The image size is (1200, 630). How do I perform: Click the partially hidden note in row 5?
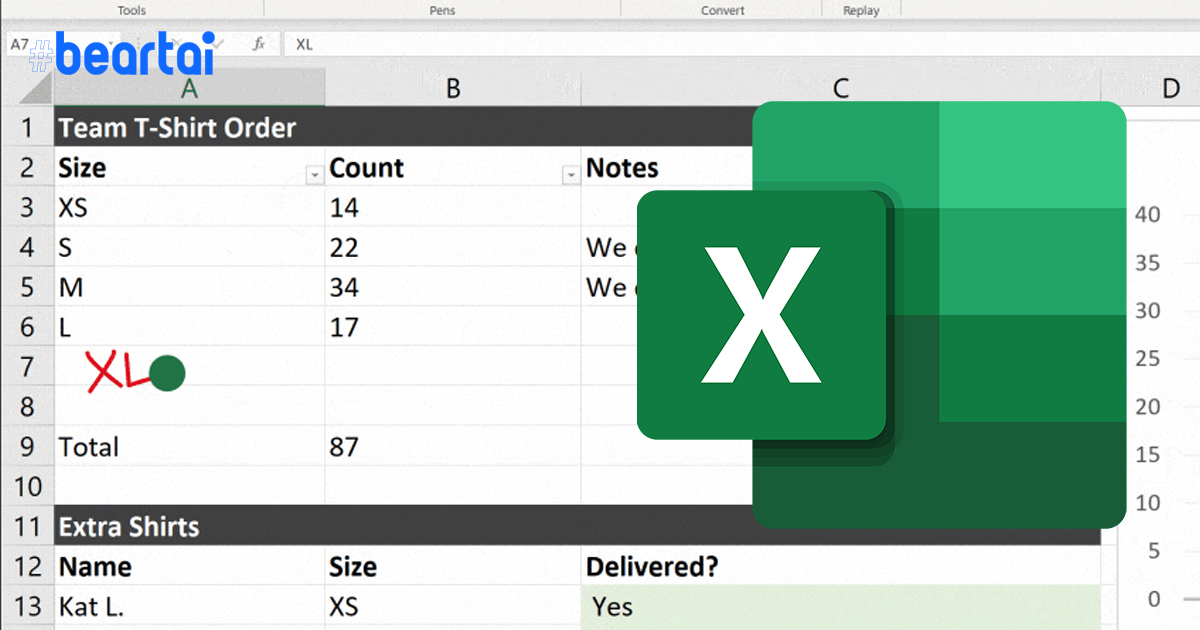click(x=610, y=287)
